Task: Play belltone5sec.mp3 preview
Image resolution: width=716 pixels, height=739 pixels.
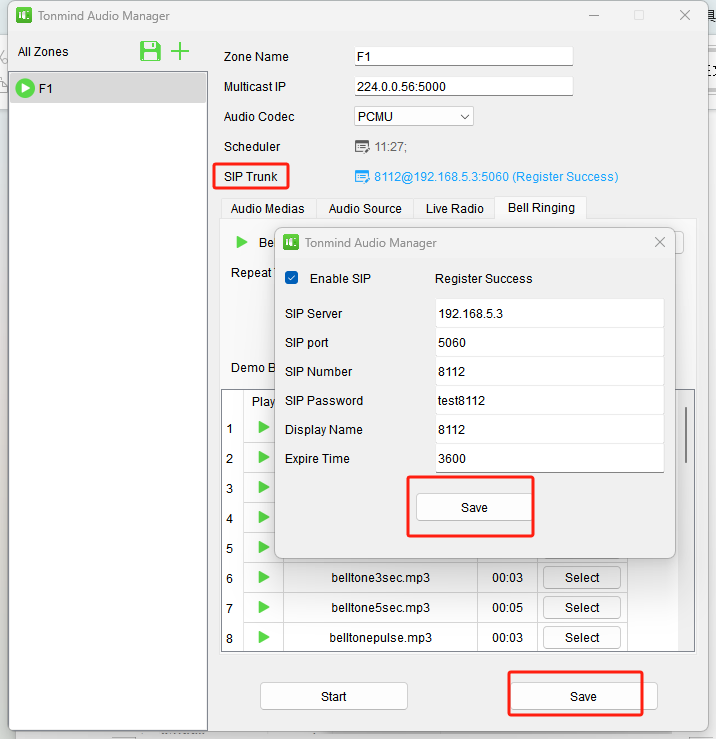Action: 264,607
